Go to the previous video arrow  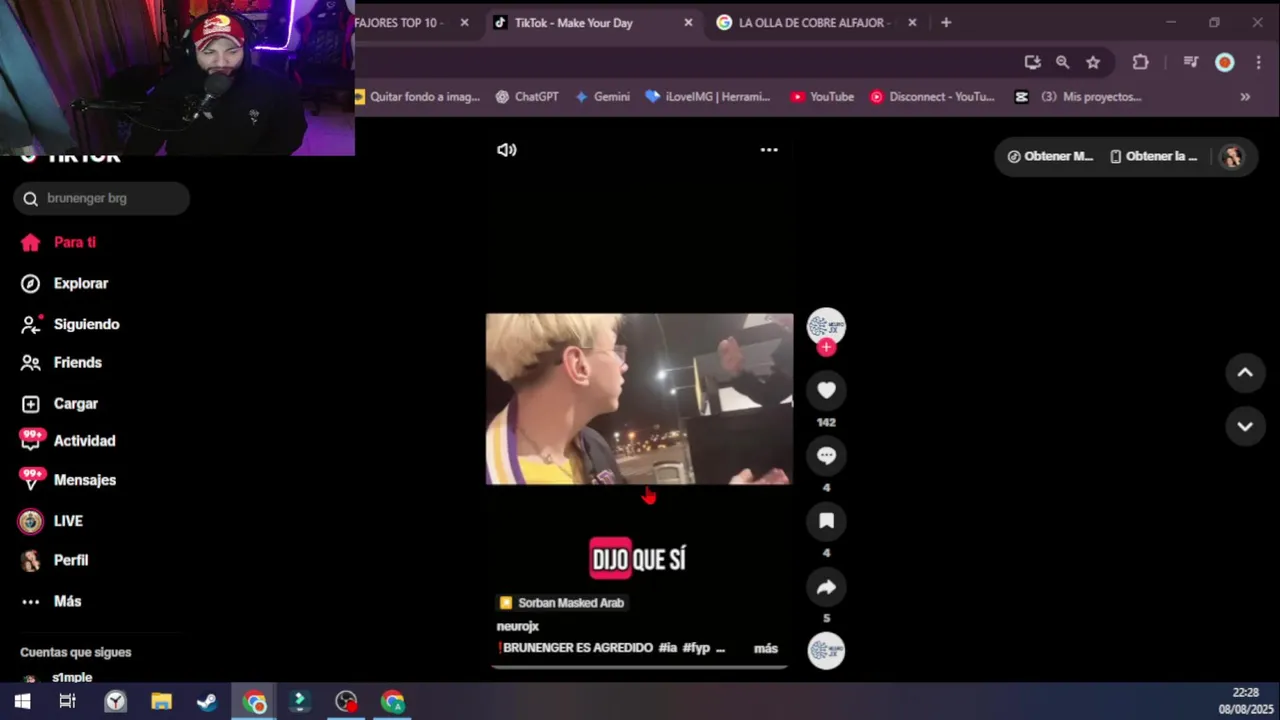1245,373
